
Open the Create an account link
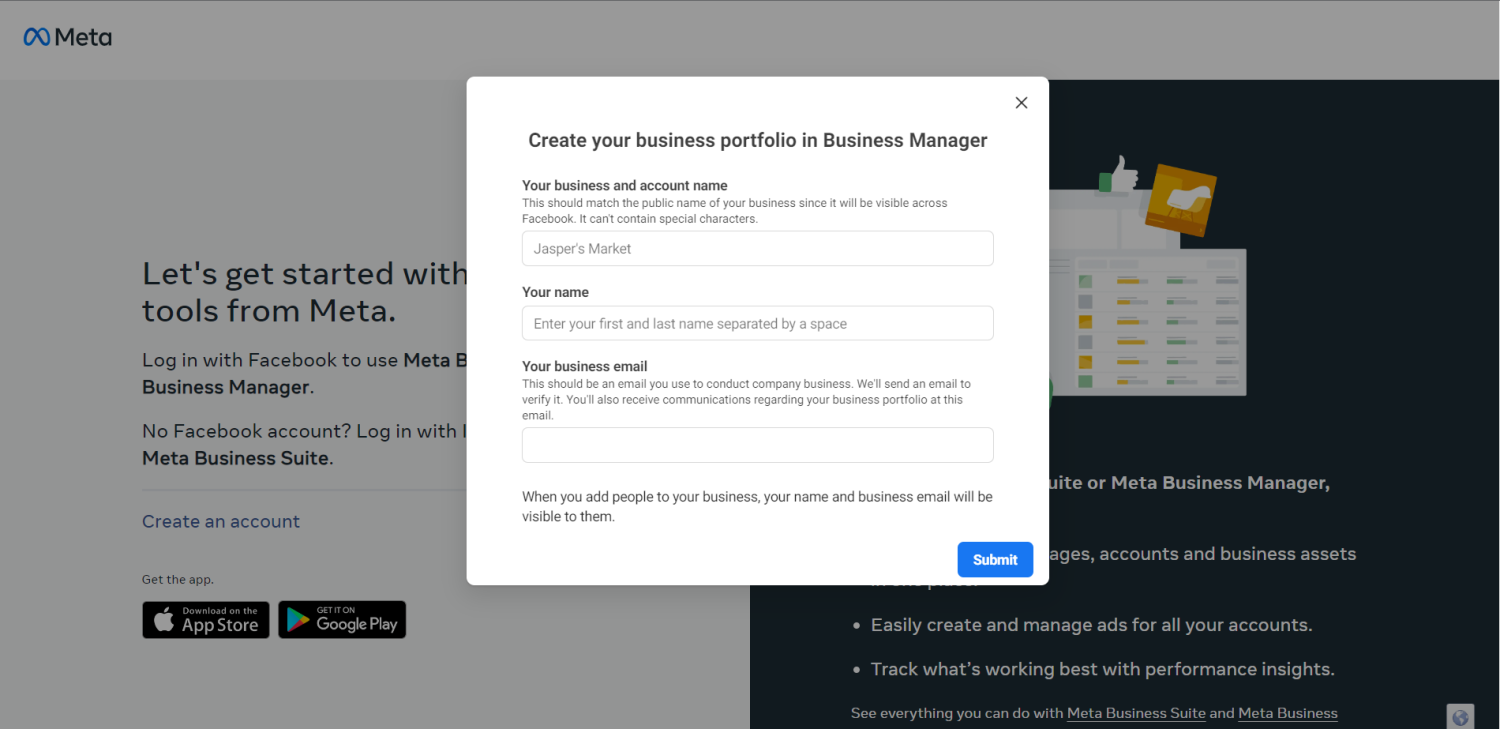(220, 521)
